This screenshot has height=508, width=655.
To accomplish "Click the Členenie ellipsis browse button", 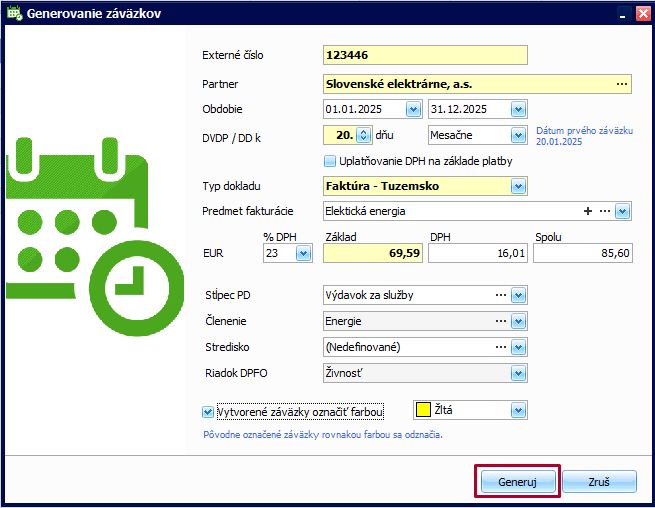I will tap(501, 321).
